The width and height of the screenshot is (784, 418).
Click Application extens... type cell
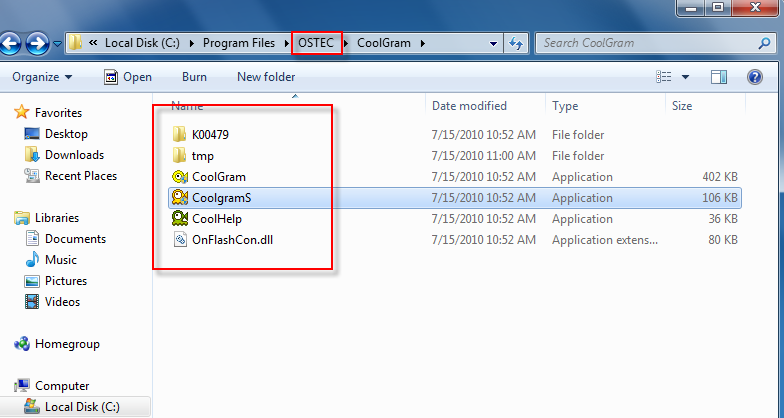pyautogui.click(x=604, y=240)
